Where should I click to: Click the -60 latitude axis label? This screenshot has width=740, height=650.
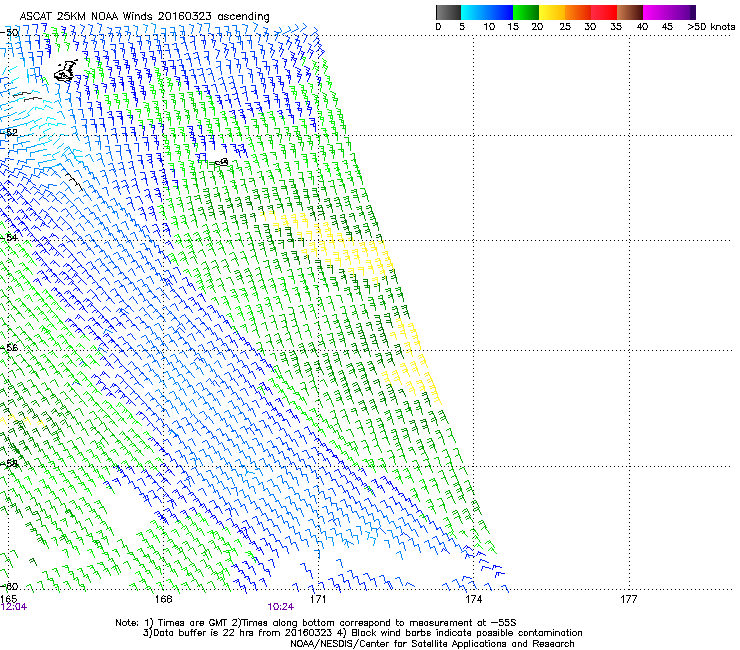9,586
